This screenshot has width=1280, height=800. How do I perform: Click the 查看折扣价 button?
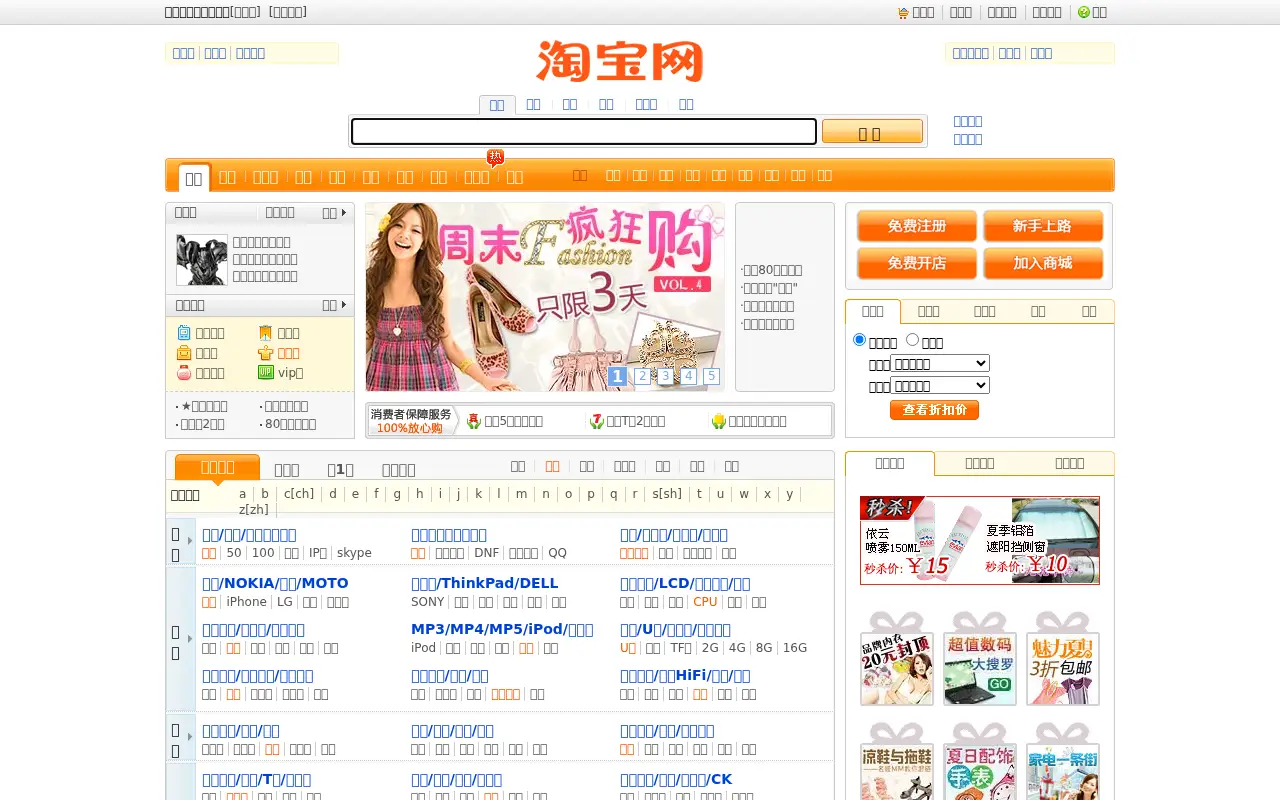934,410
